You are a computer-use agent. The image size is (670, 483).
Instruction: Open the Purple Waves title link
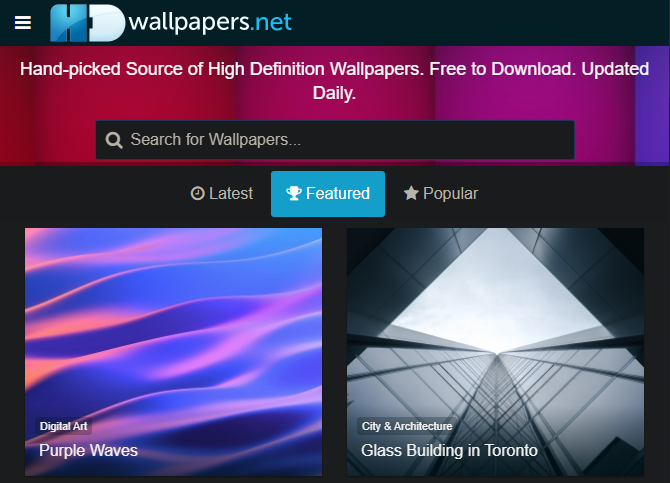click(x=88, y=451)
